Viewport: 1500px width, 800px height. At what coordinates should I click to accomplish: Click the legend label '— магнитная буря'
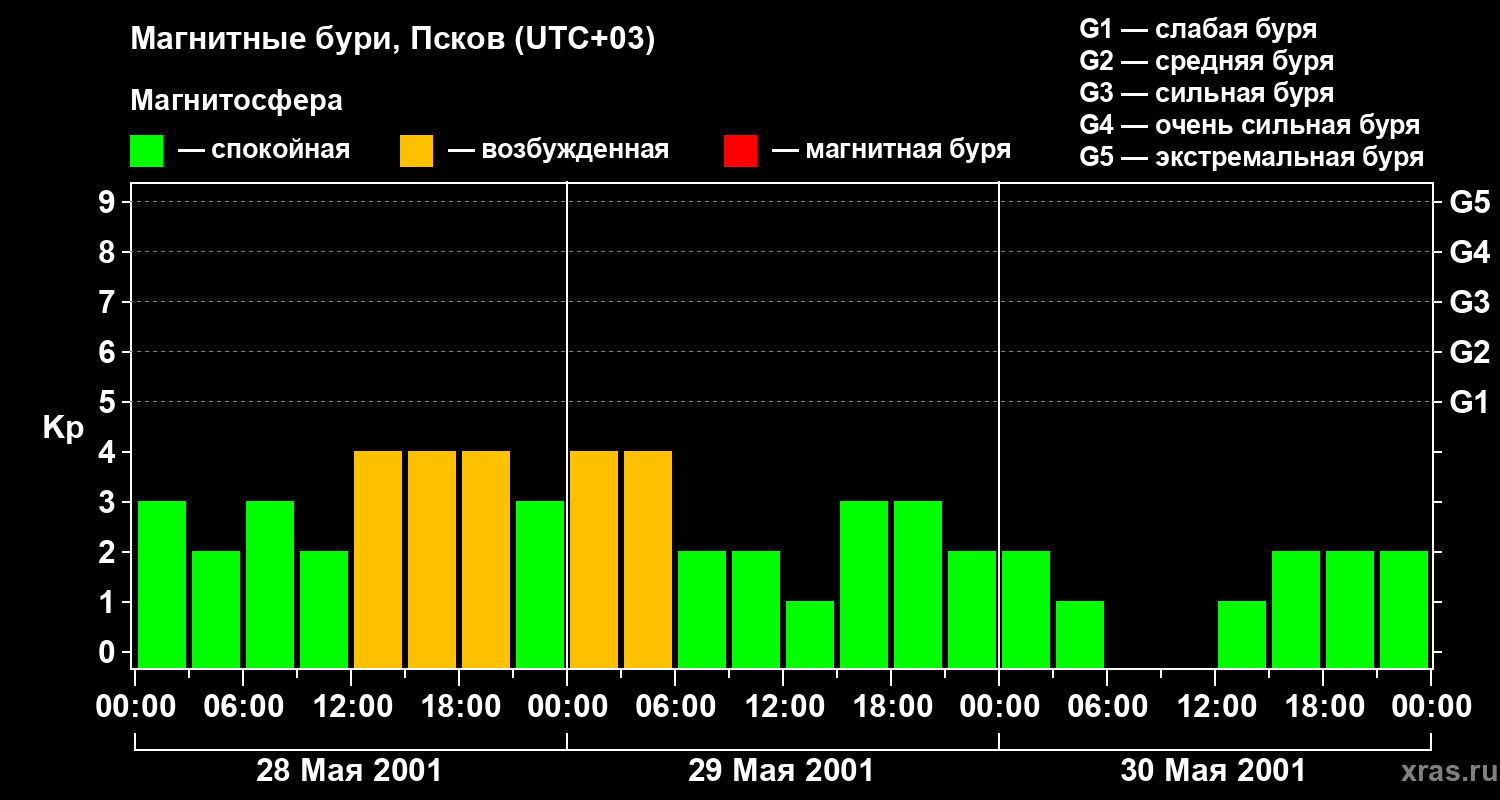892,150
